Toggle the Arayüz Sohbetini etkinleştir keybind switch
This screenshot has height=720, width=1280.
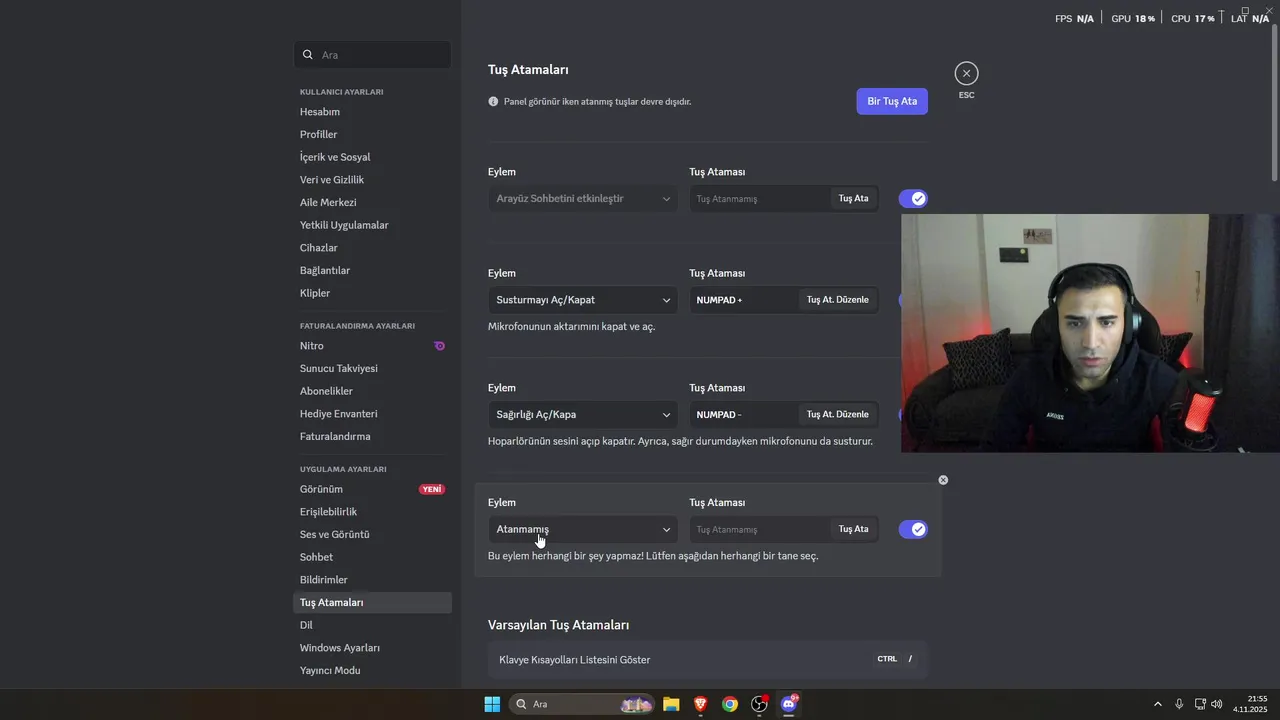pyautogui.click(x=913, y=198)
